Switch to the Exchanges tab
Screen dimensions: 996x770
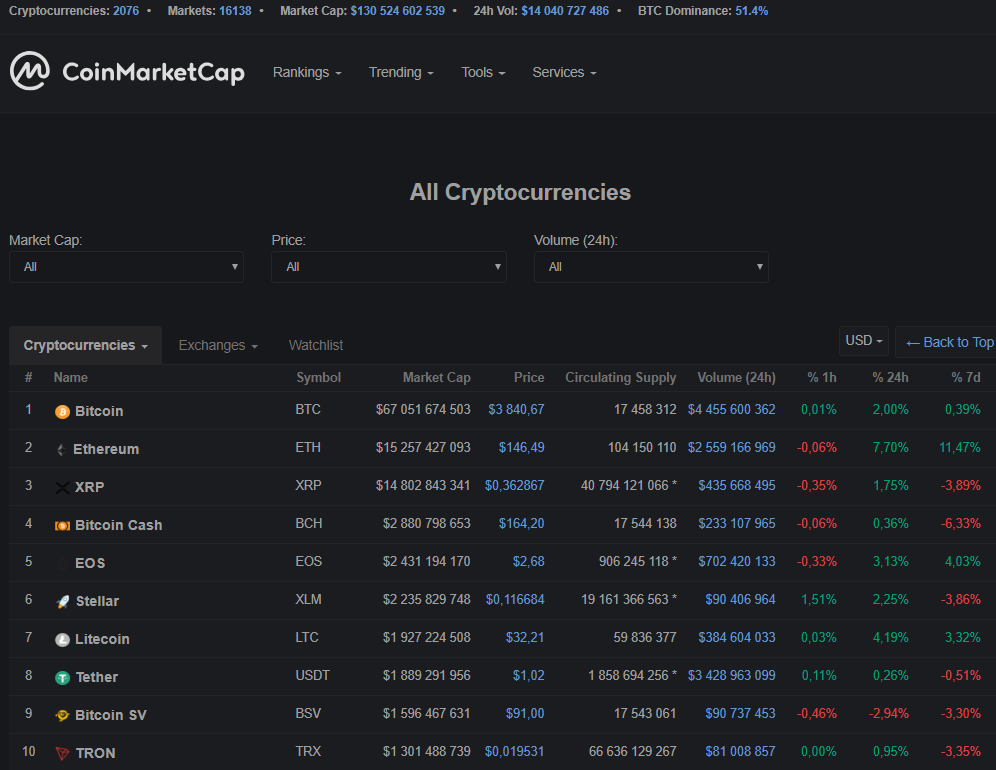point(218,345)
